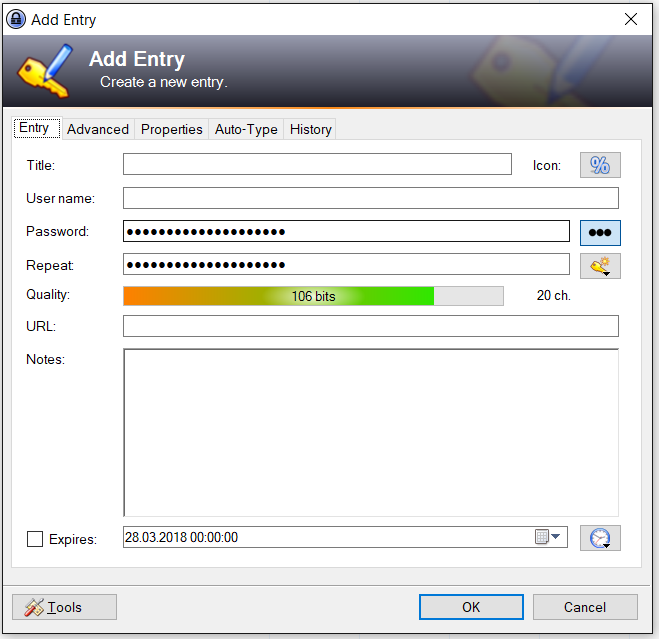Focus the Title input field
659x639 pixels.
[317, 164]
